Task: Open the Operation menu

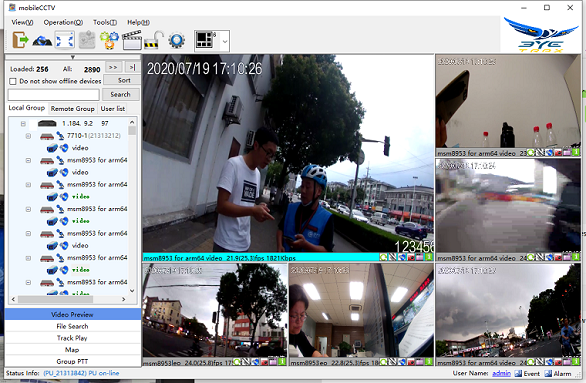Action: coord(63,22)
